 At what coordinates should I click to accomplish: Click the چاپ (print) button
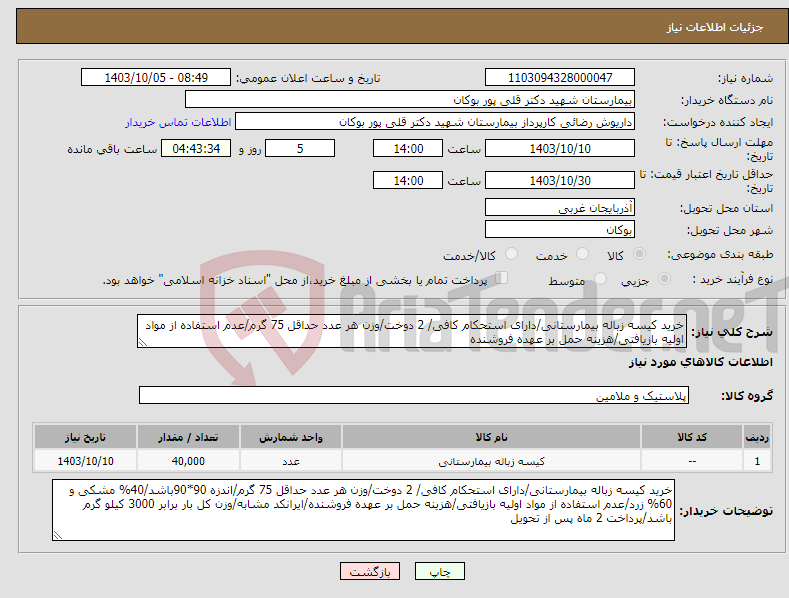point(439,571)
